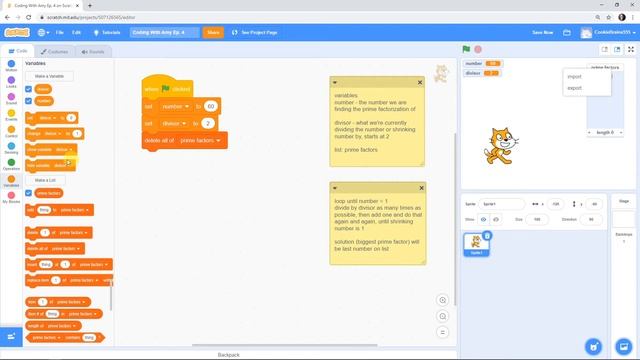Show sprite using the eye icon
Image resolution: width=640 pixels, height=360 pixels.
point(483,220)
